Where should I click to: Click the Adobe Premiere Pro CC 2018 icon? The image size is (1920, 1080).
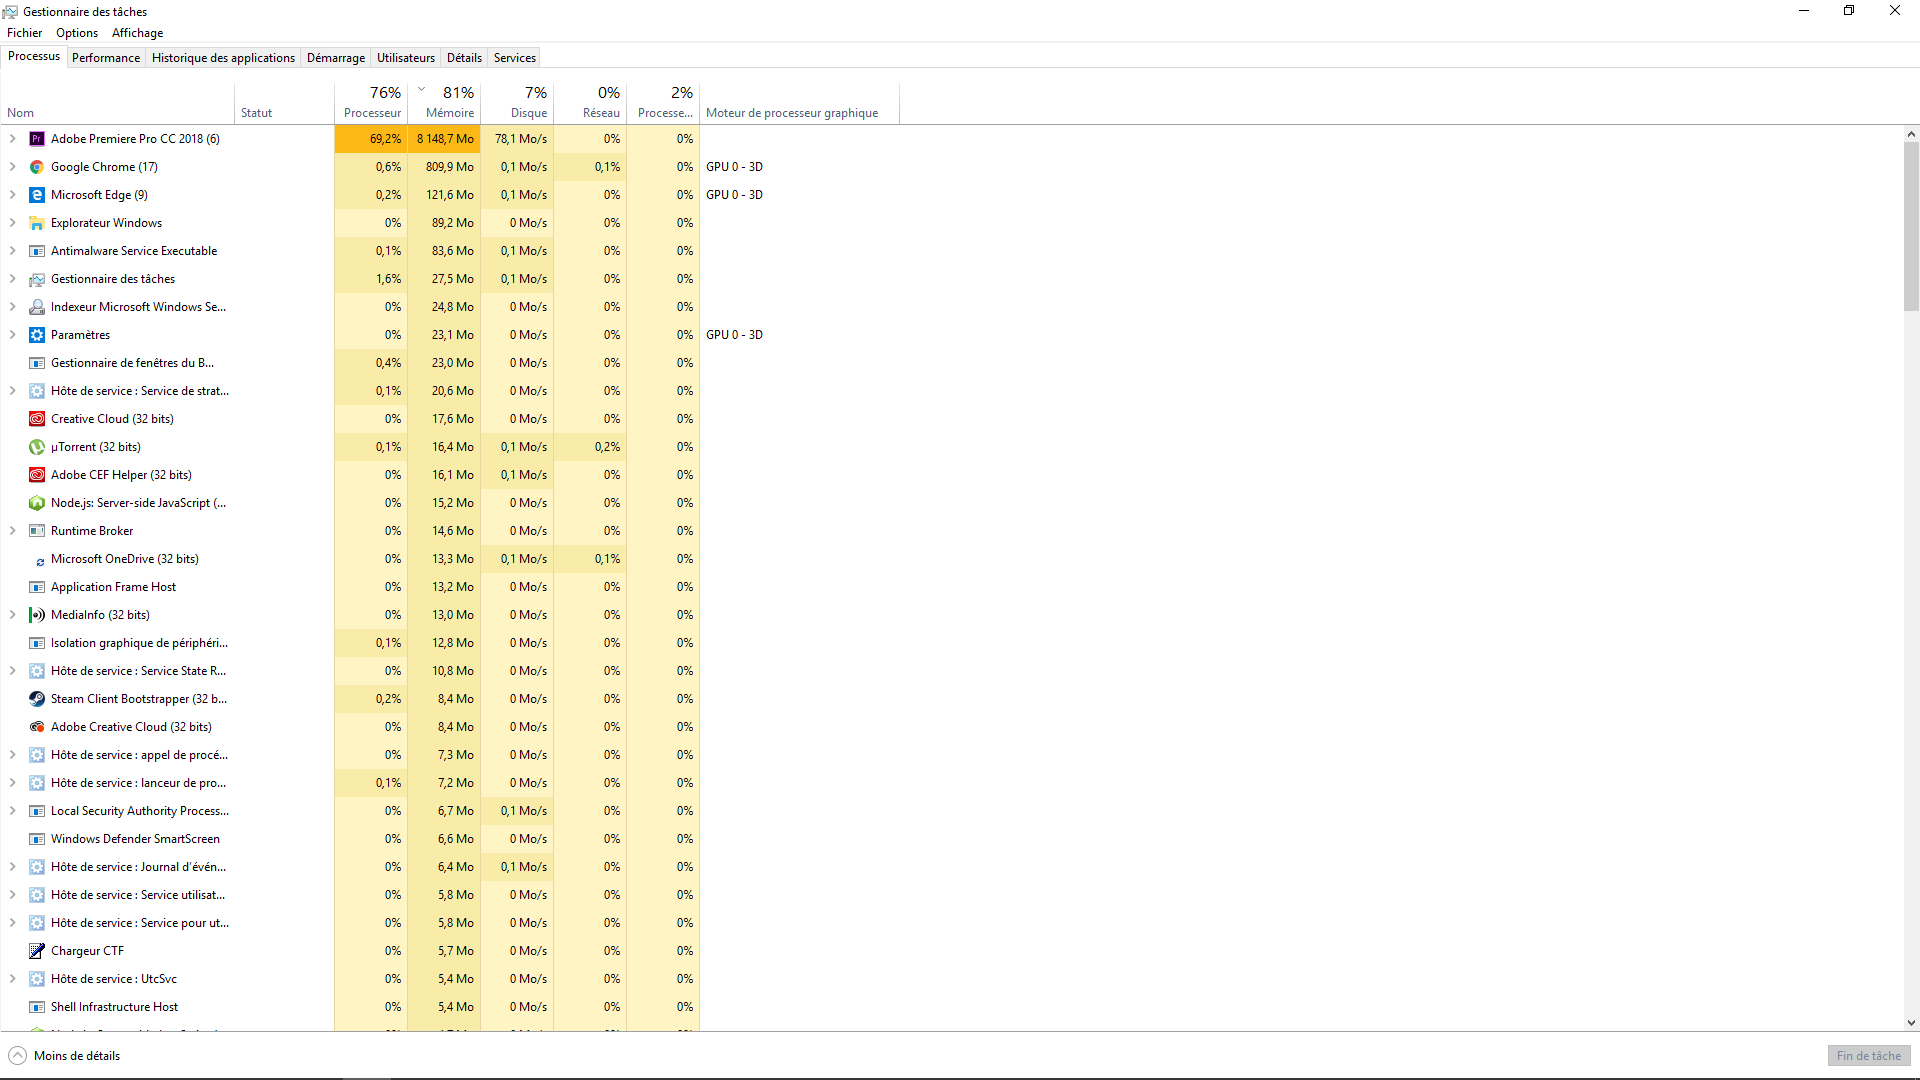pos(37,139)
